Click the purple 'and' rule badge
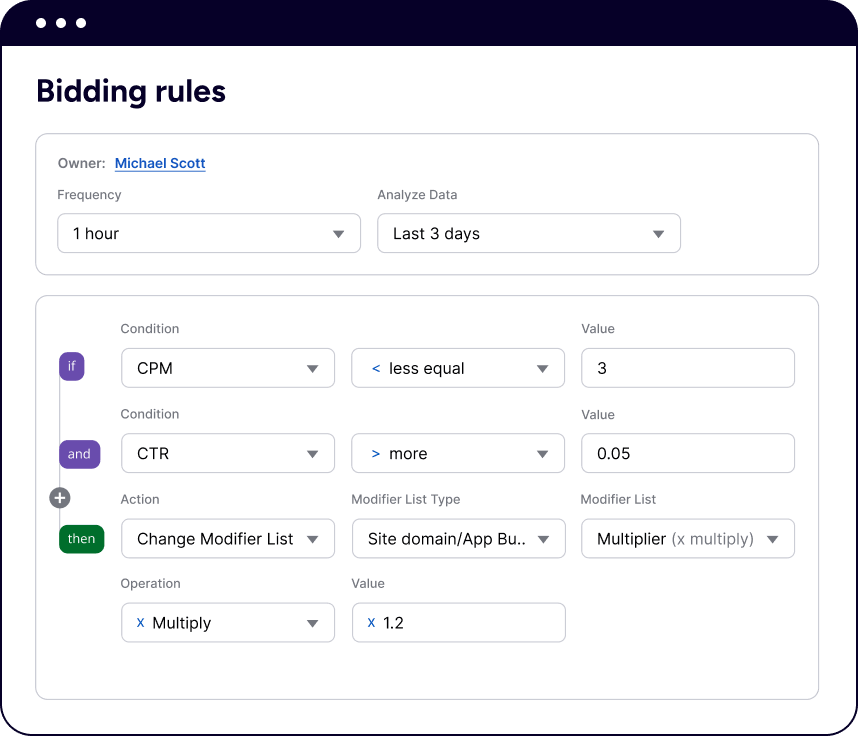Viewport: 858px width, 736px height. click(79, 453)
